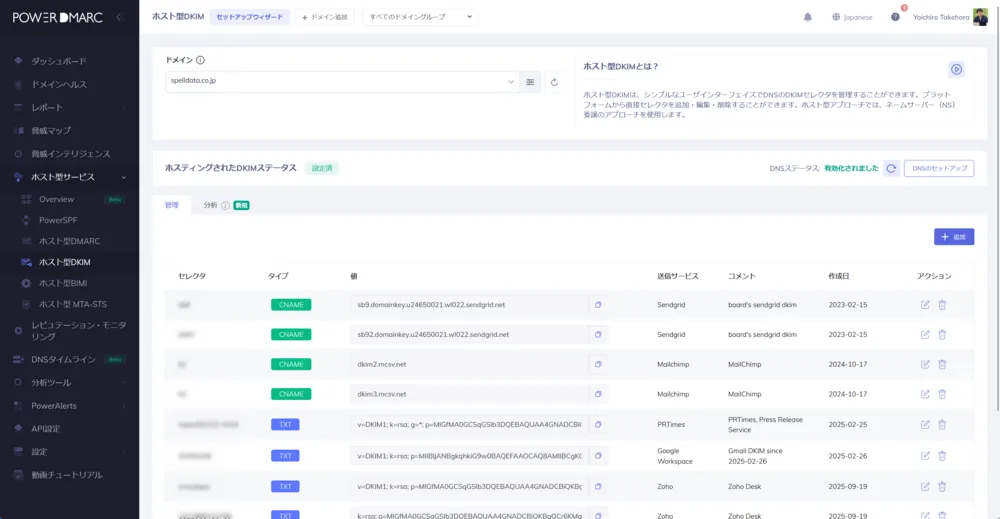The image size is (1000, 519).
Task: Open ホスト型BIMI page
Action: click(62, 283)
